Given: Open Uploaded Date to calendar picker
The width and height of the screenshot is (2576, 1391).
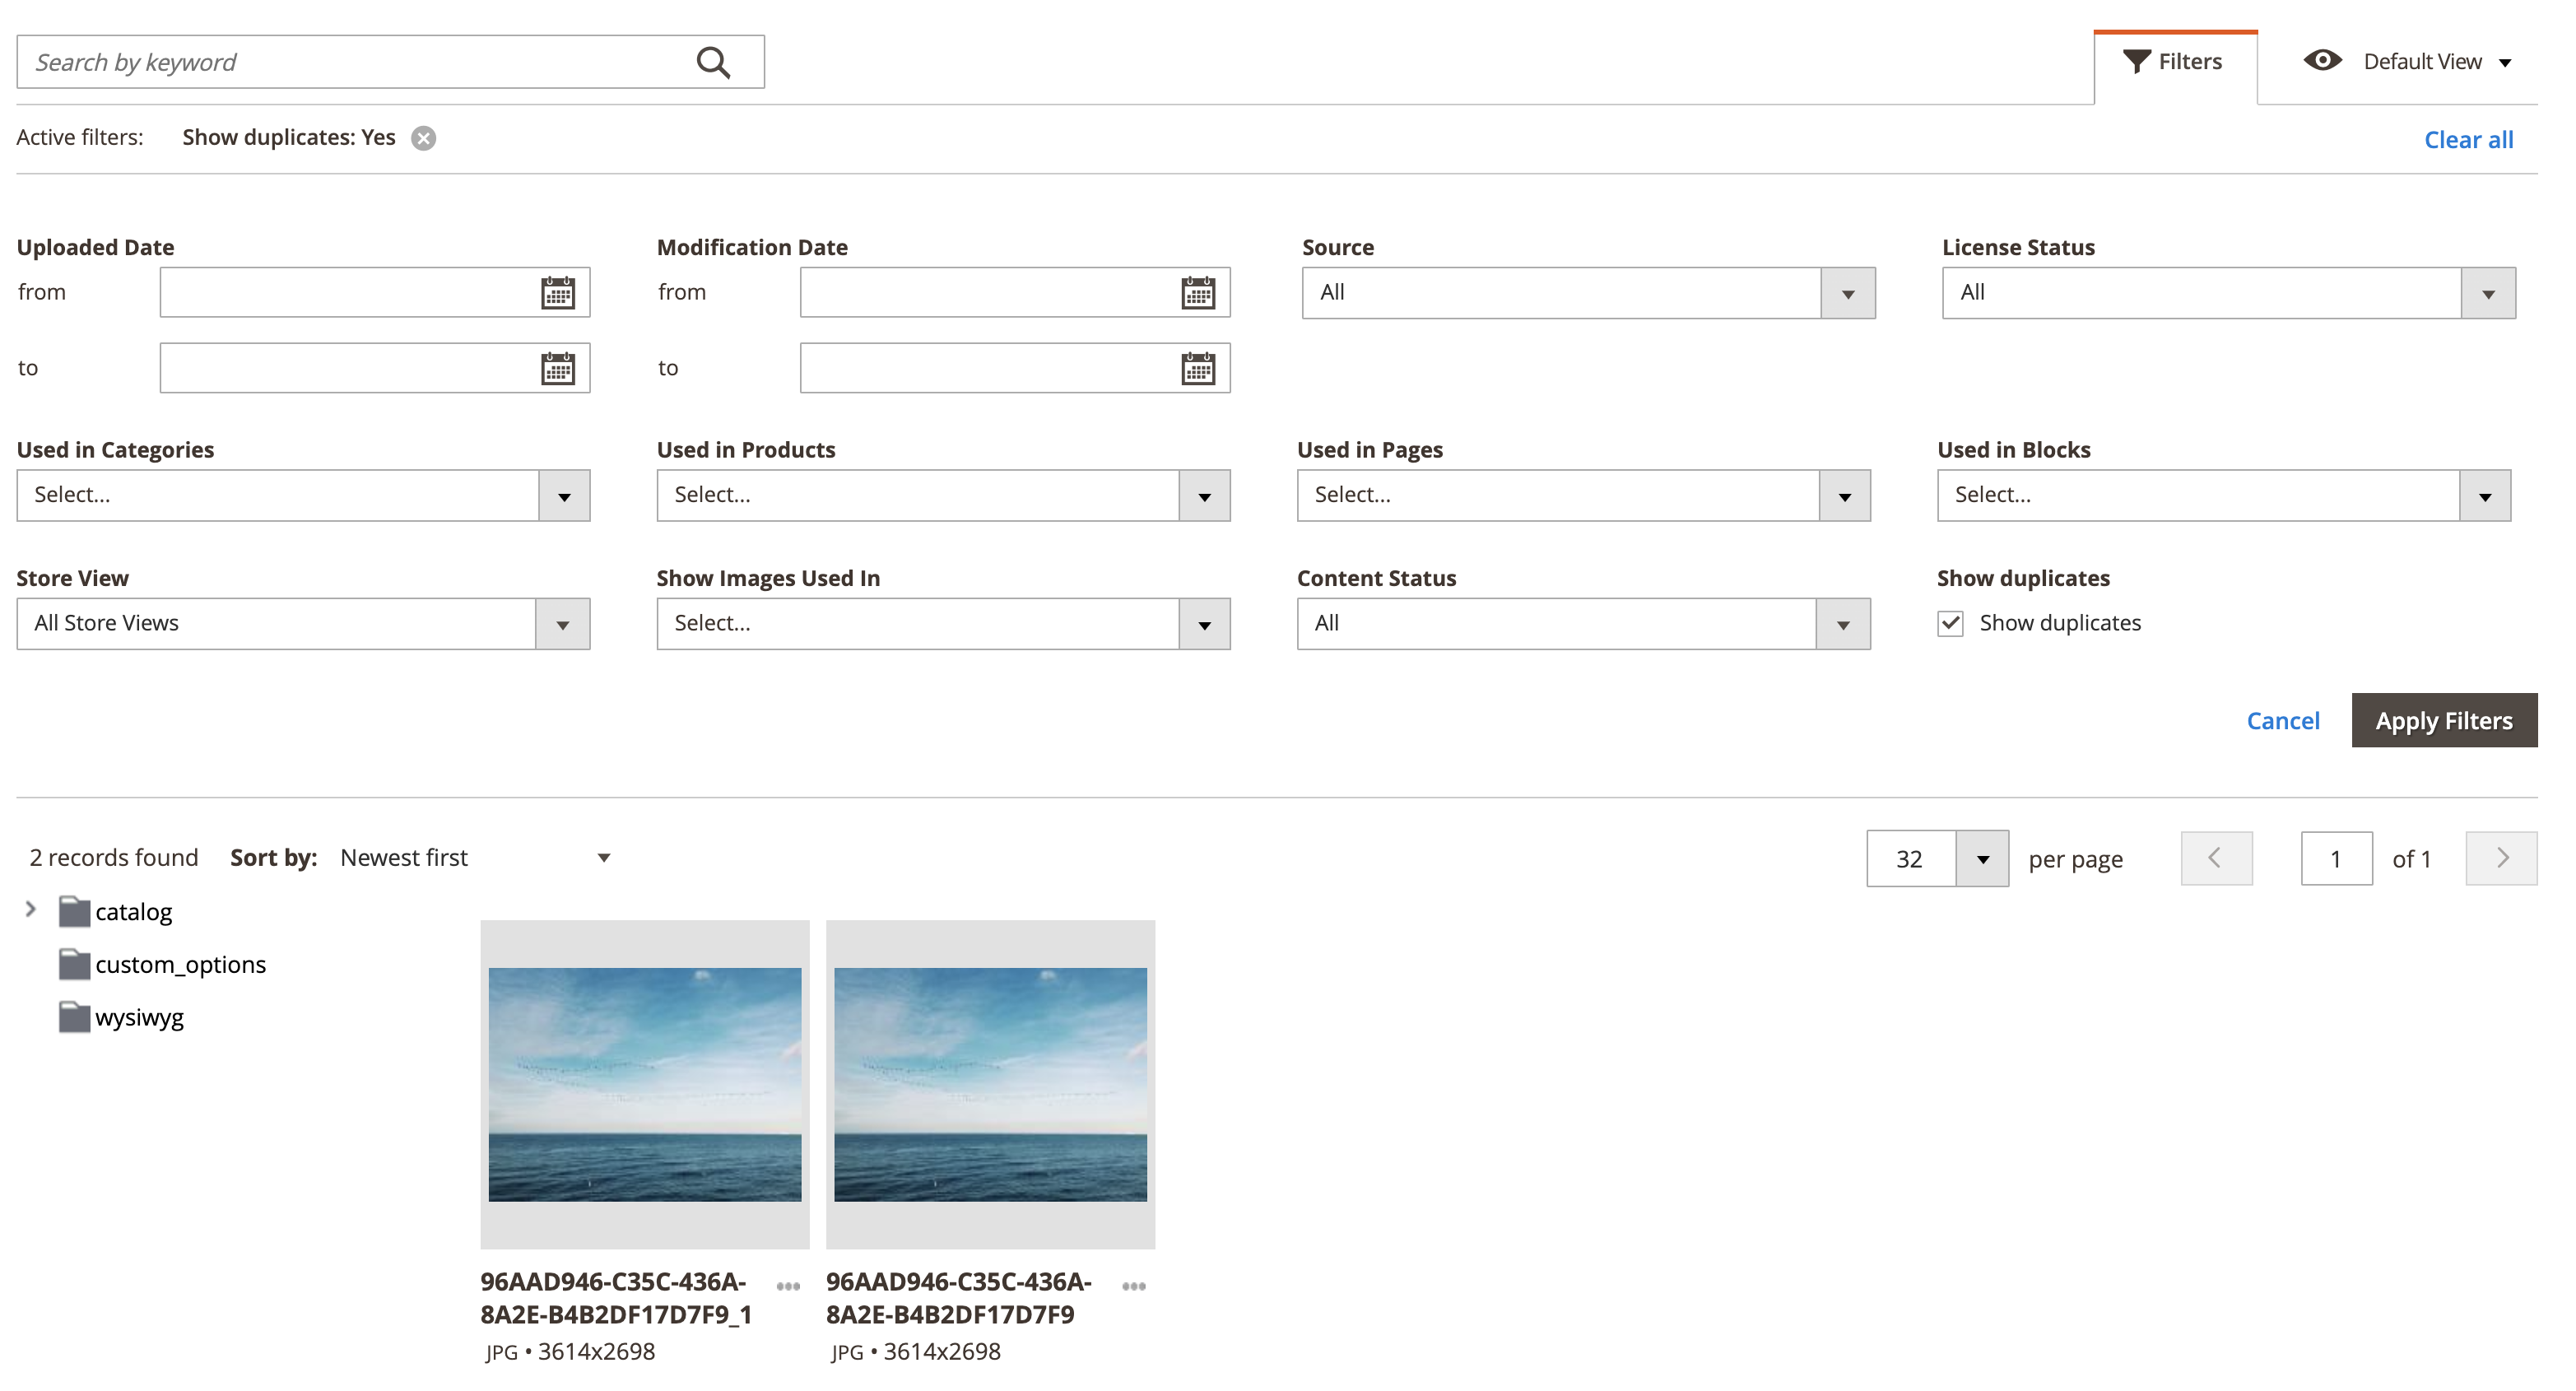Looking at the screenshot, I should click(558, 369).
